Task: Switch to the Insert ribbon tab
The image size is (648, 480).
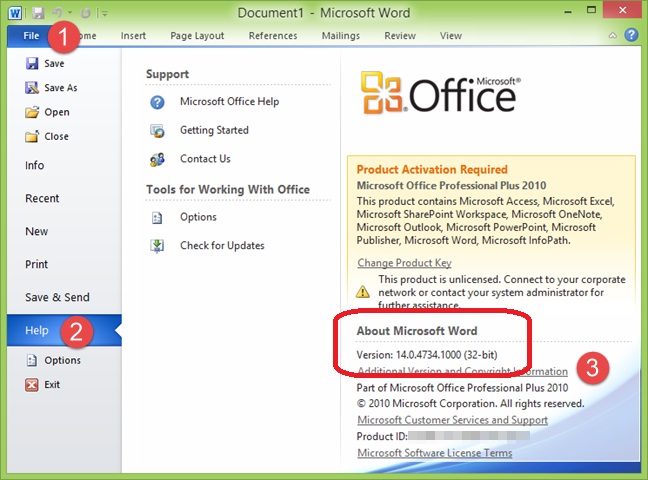Action: point(133,36)
